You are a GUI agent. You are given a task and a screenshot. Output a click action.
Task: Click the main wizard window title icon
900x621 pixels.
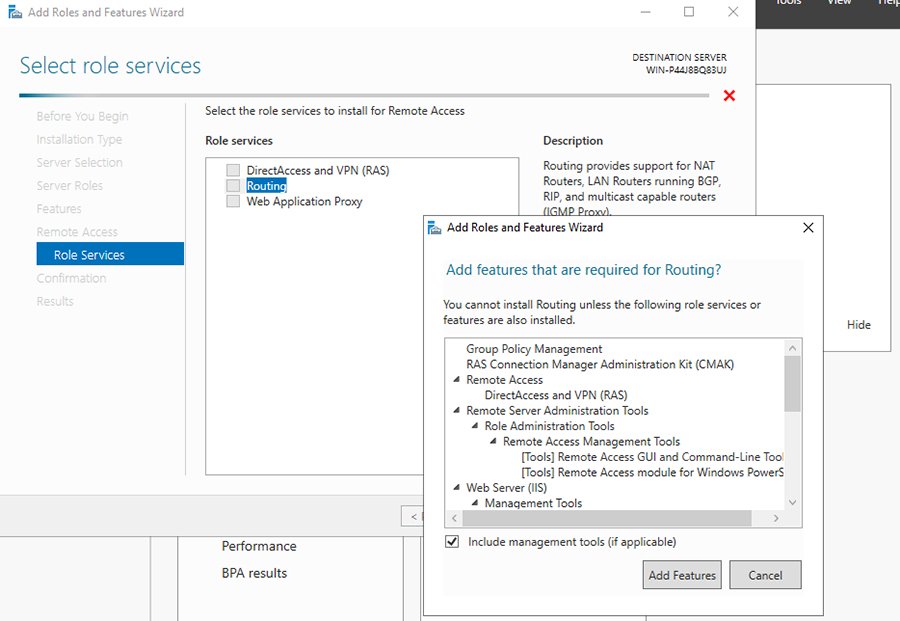pos(13,13)
